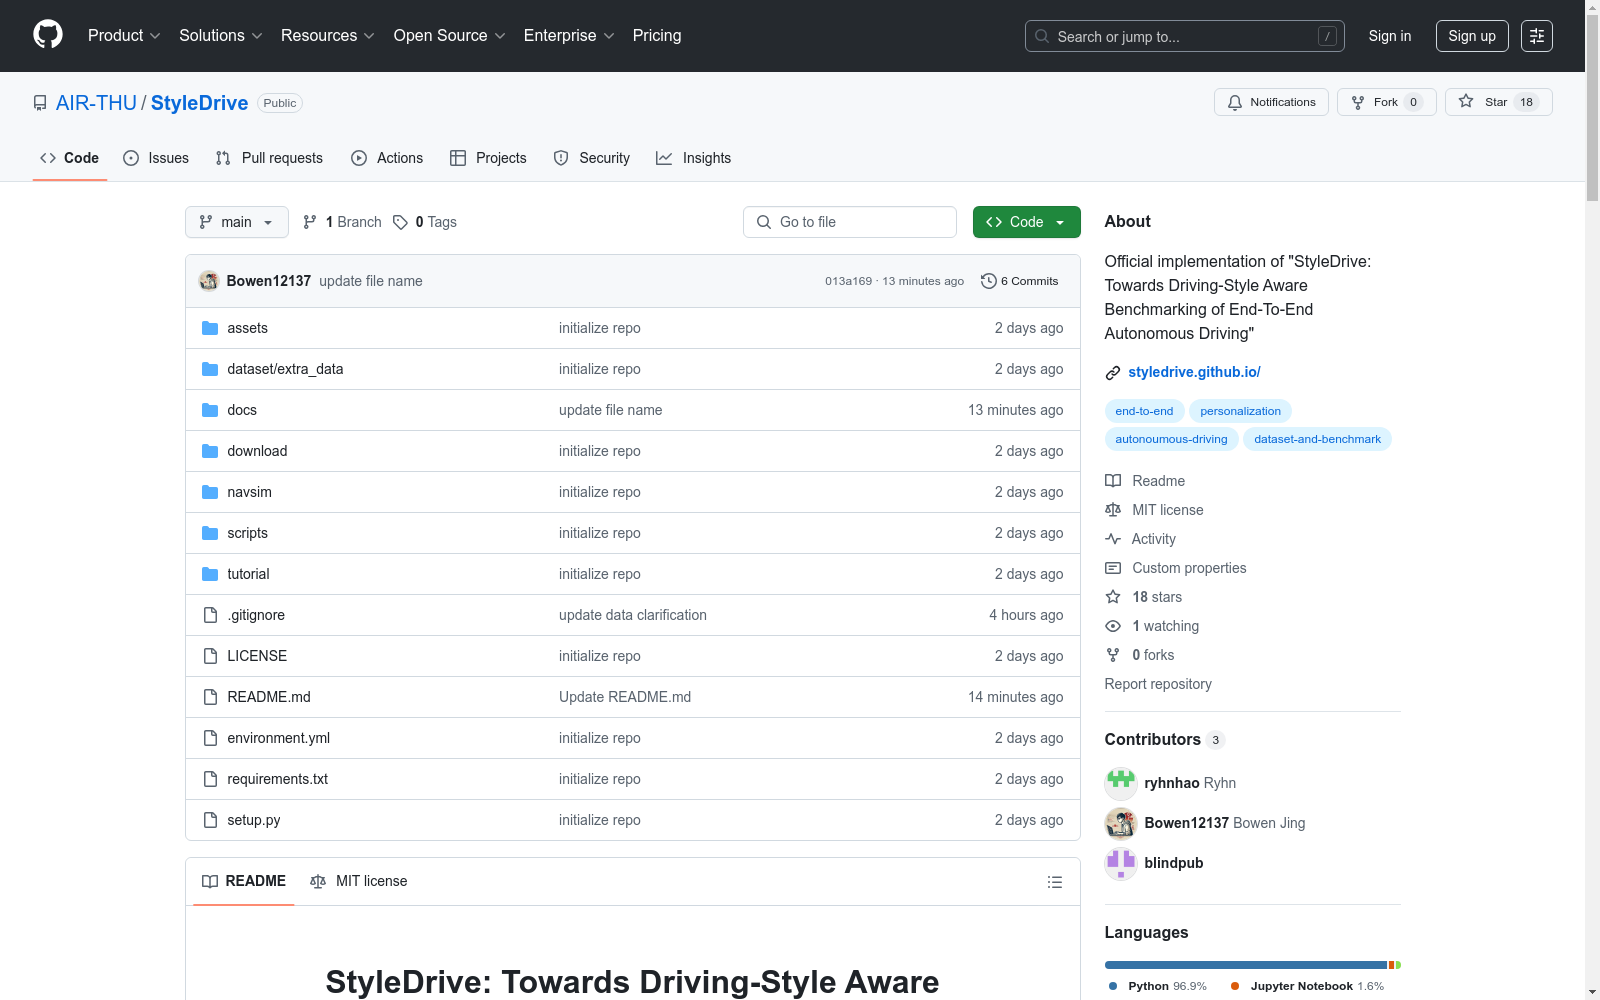Click the AIR-THU organization link
The height and width of the screenshot is (1000, 1600).
coord(96,103)
